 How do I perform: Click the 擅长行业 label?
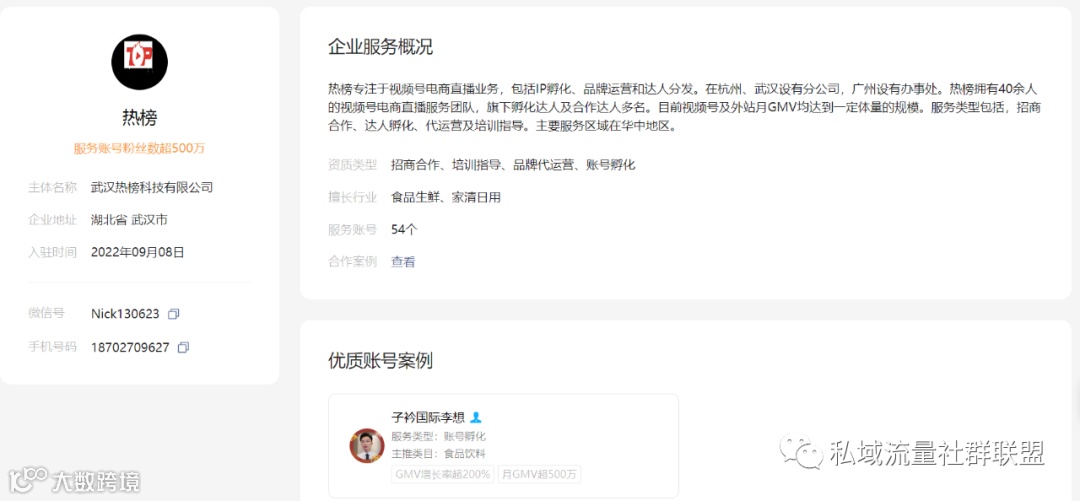(x=353, y=198)
